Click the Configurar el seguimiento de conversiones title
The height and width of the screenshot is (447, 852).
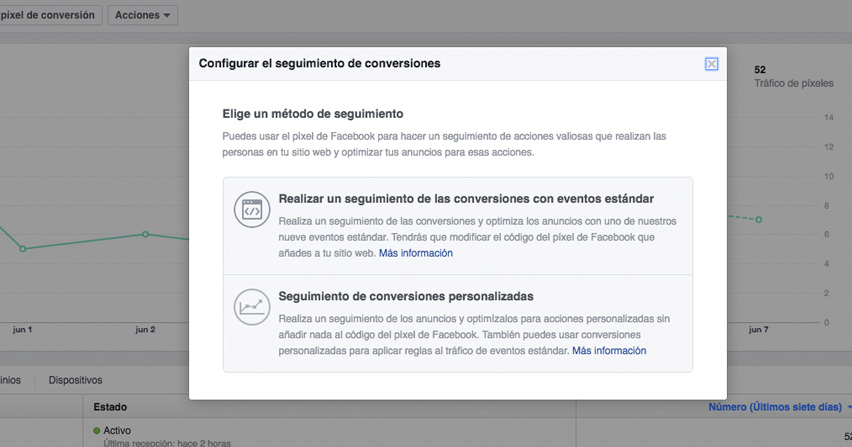click(x=320, y=64)
